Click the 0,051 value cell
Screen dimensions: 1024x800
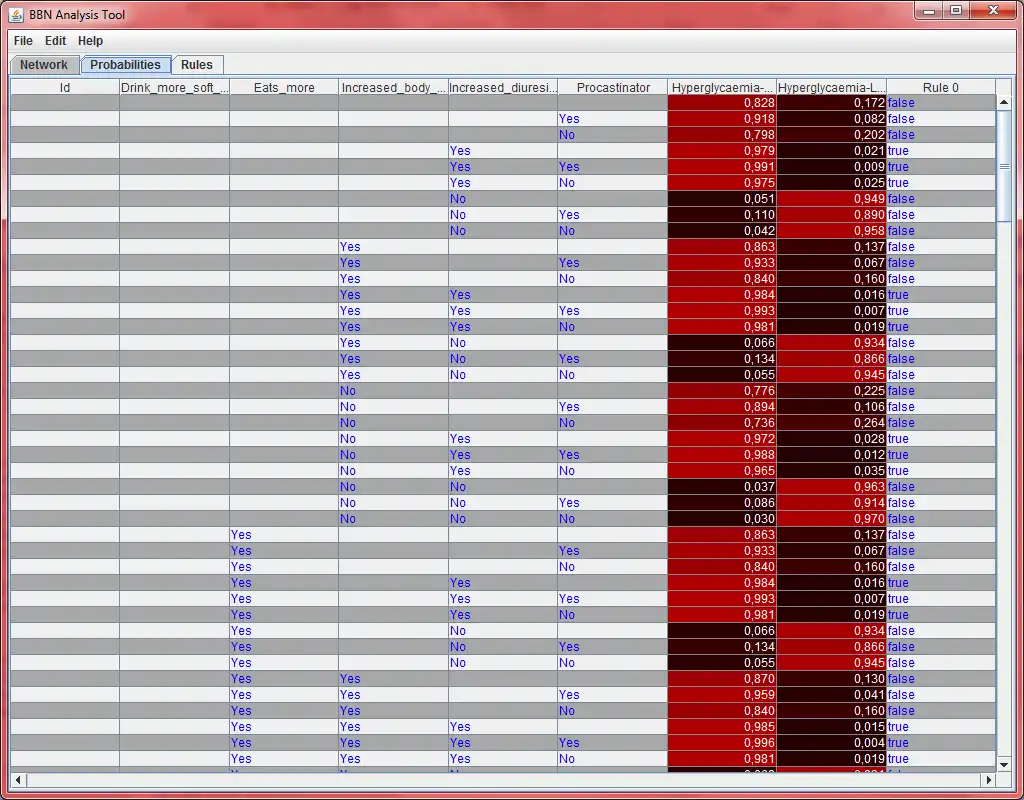[x=722, y=199]
